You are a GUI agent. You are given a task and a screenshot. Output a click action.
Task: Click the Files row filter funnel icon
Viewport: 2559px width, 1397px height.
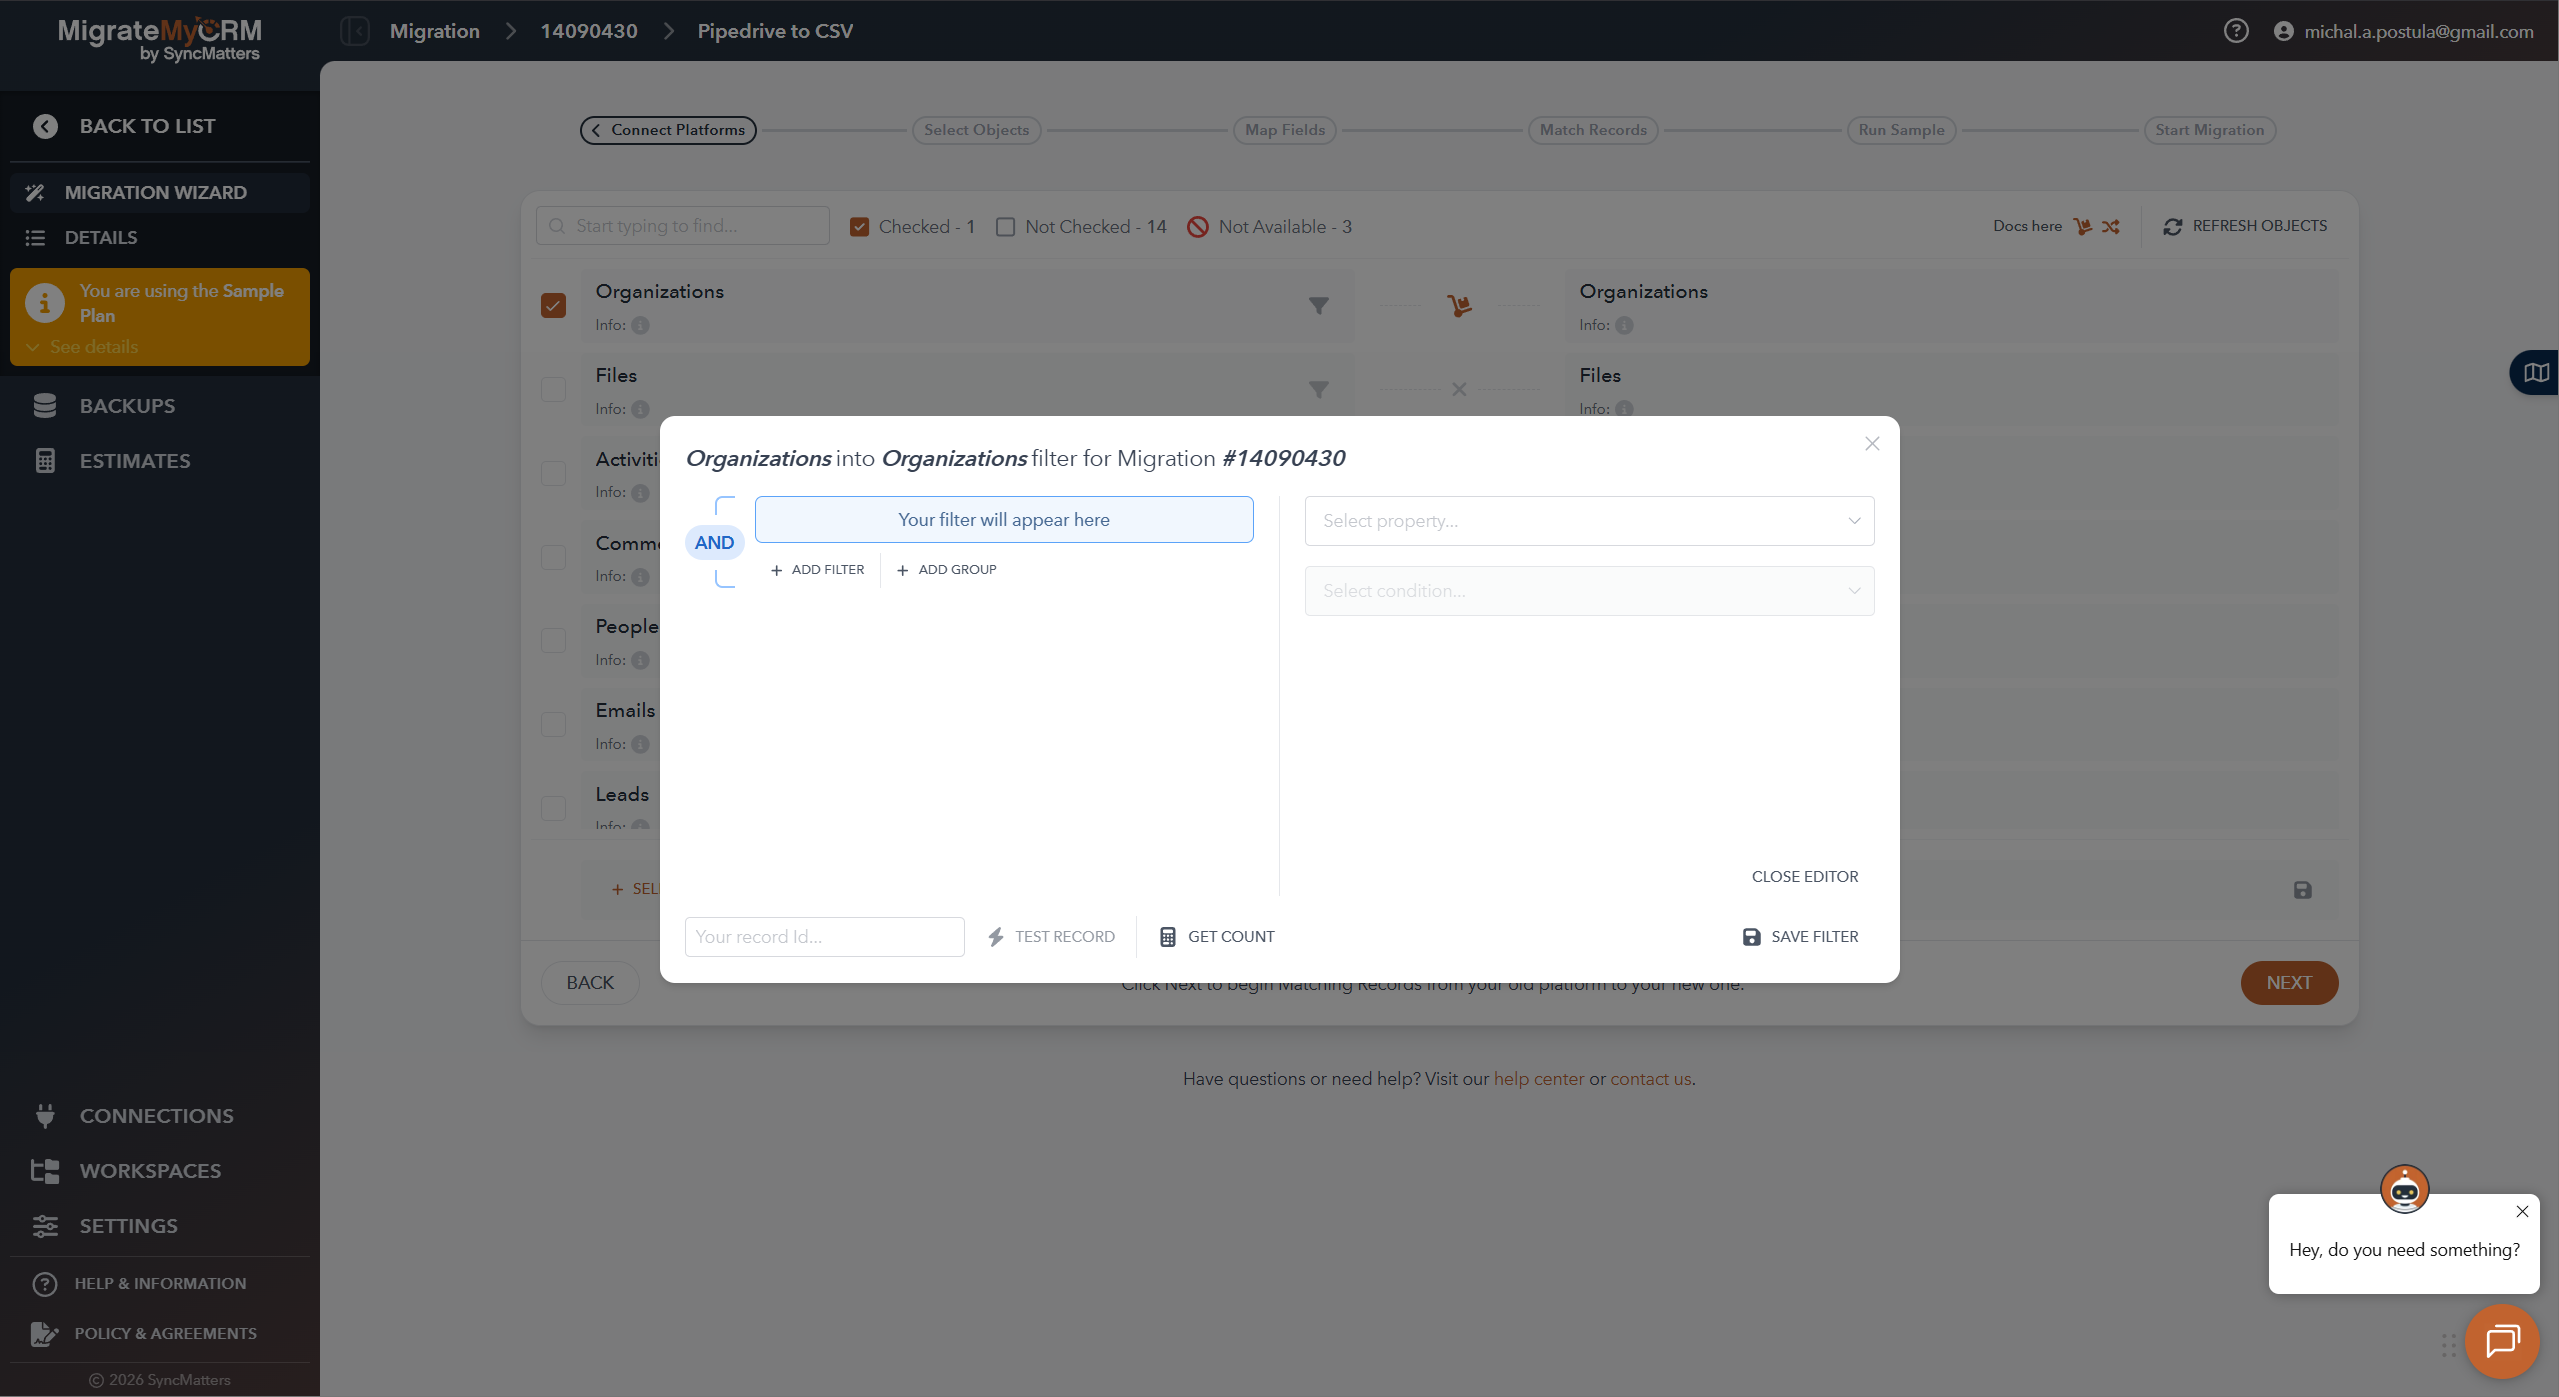(1319, 389)
